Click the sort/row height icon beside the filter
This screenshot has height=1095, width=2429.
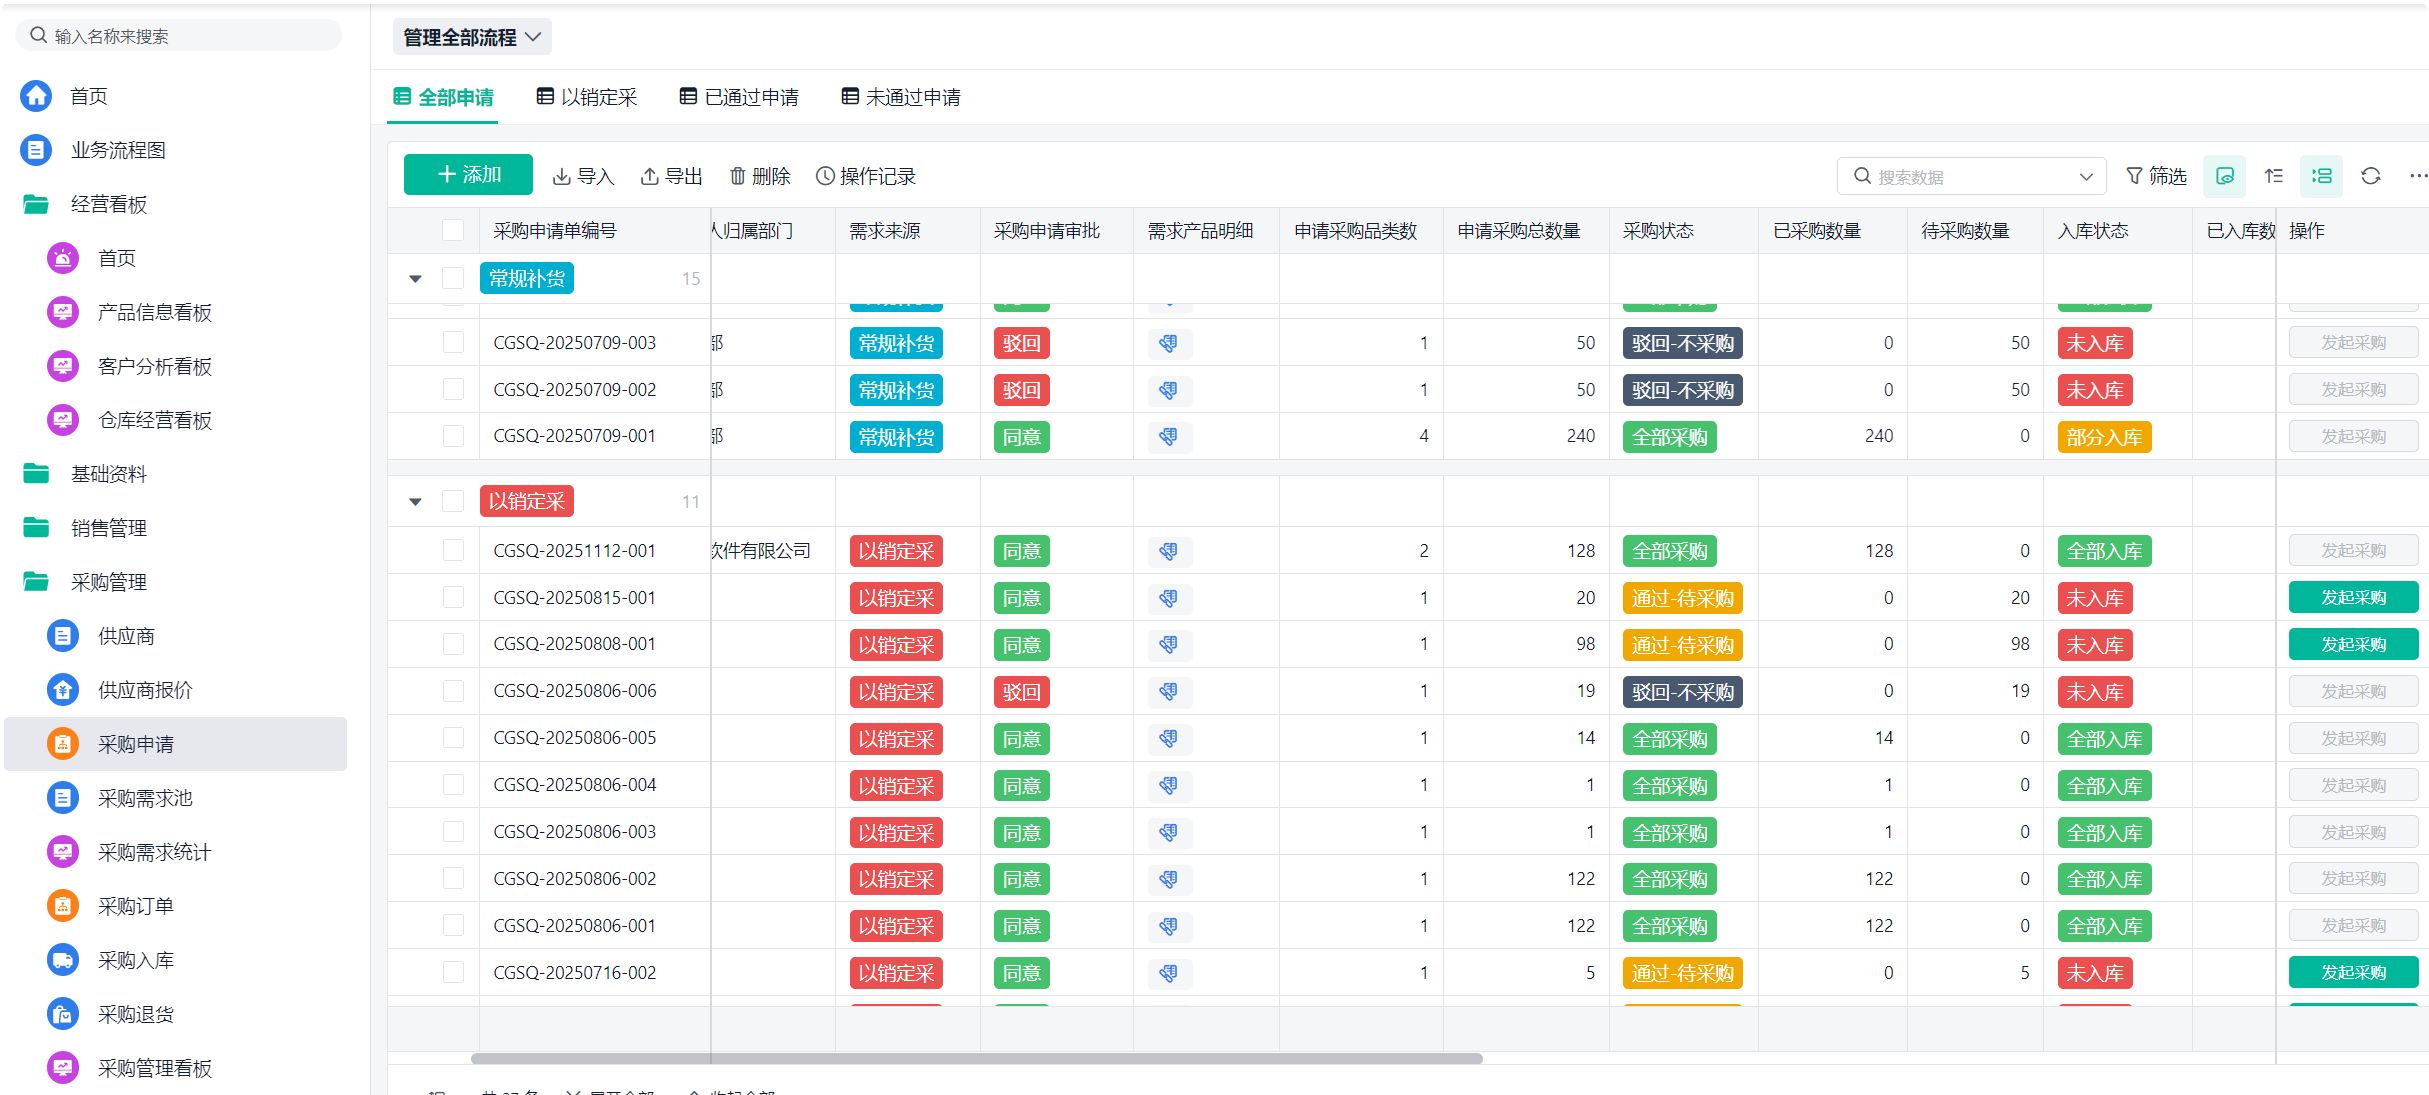coord(2274,176)
